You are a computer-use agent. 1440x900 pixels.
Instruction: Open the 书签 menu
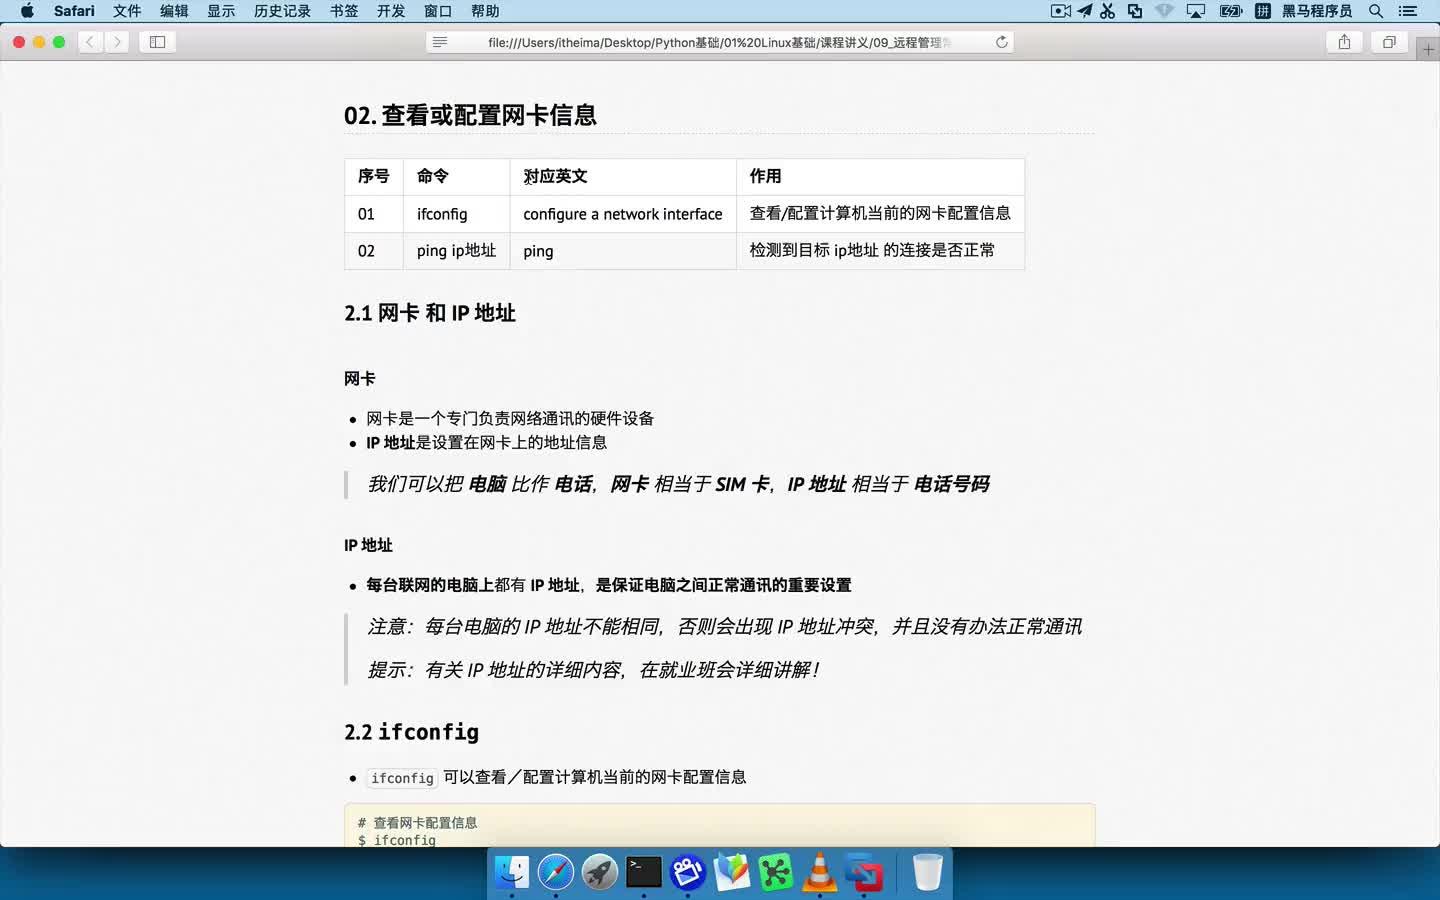click(x=344, y=11)
